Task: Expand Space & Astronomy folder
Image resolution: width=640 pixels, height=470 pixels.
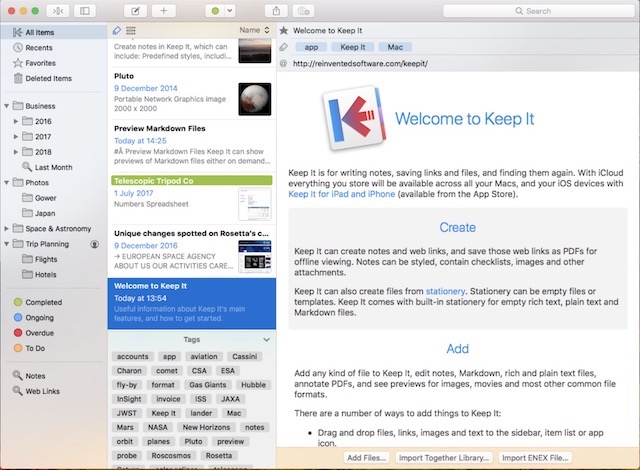Action: pyautogui.click(x=7, y=228)
